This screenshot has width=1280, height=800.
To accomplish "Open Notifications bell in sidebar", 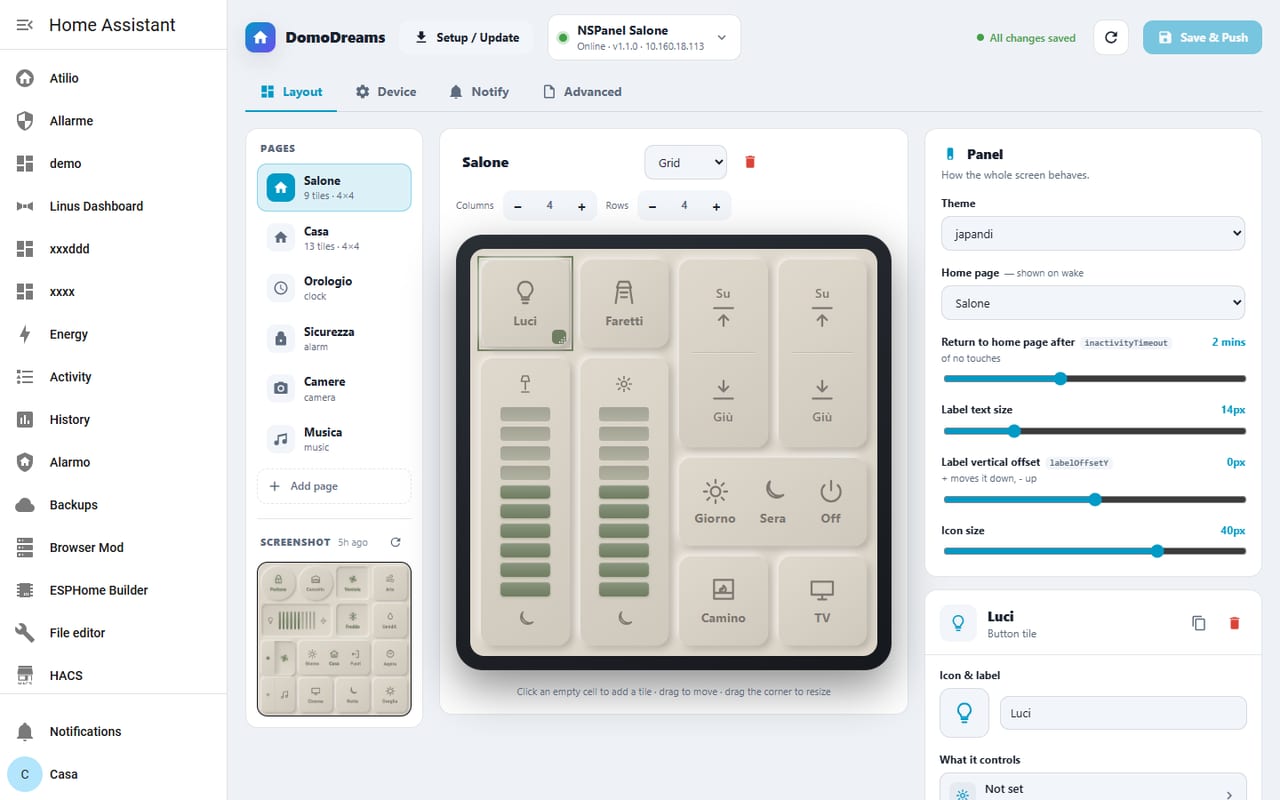I will tap(113, 732).
